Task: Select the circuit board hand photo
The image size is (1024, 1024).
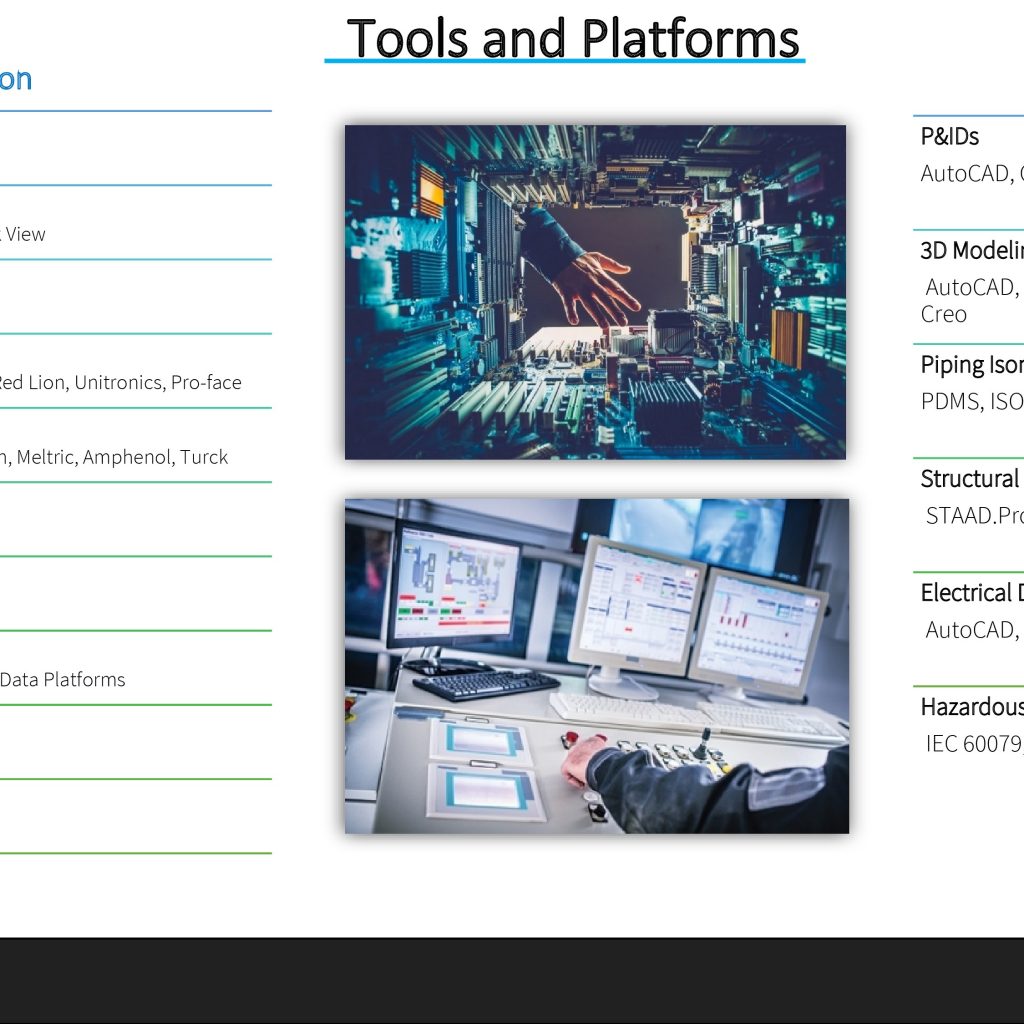Action: point(595,292)
